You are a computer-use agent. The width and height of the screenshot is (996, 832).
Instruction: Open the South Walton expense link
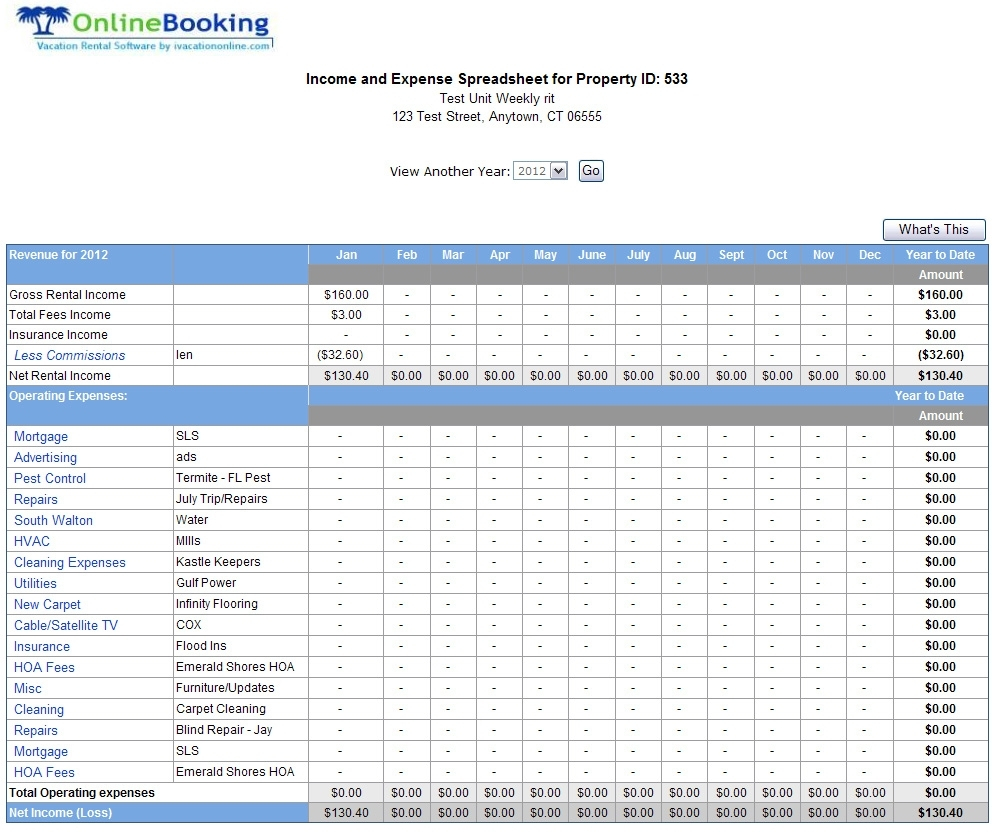click(x=53, y=520)
